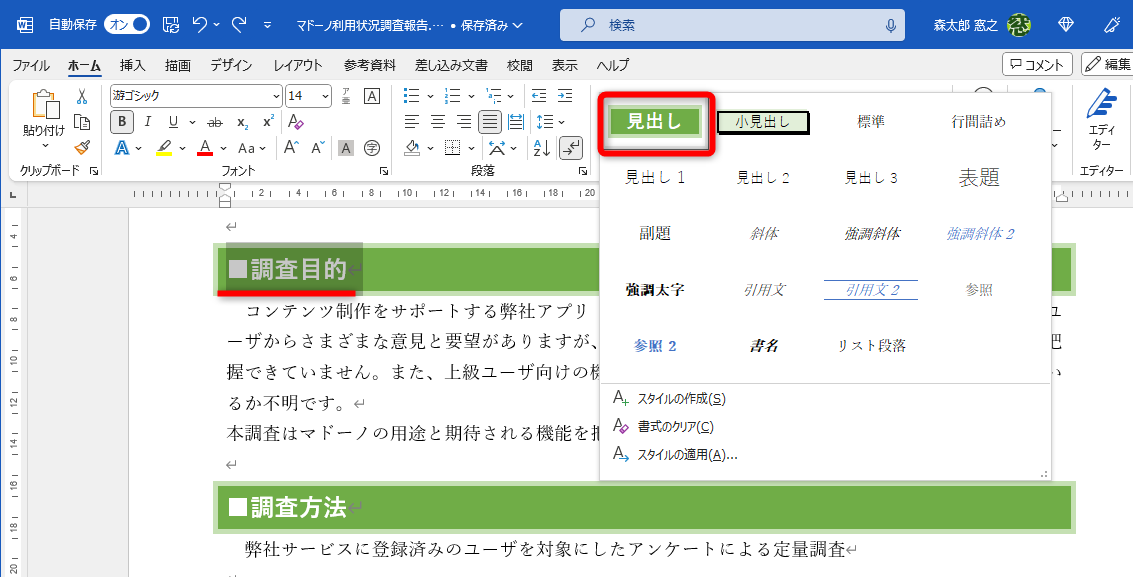The width and height of the screenshot is (1133, 577).
Task: Open the 校閲 ribbon tab
Action: point(518,66)
